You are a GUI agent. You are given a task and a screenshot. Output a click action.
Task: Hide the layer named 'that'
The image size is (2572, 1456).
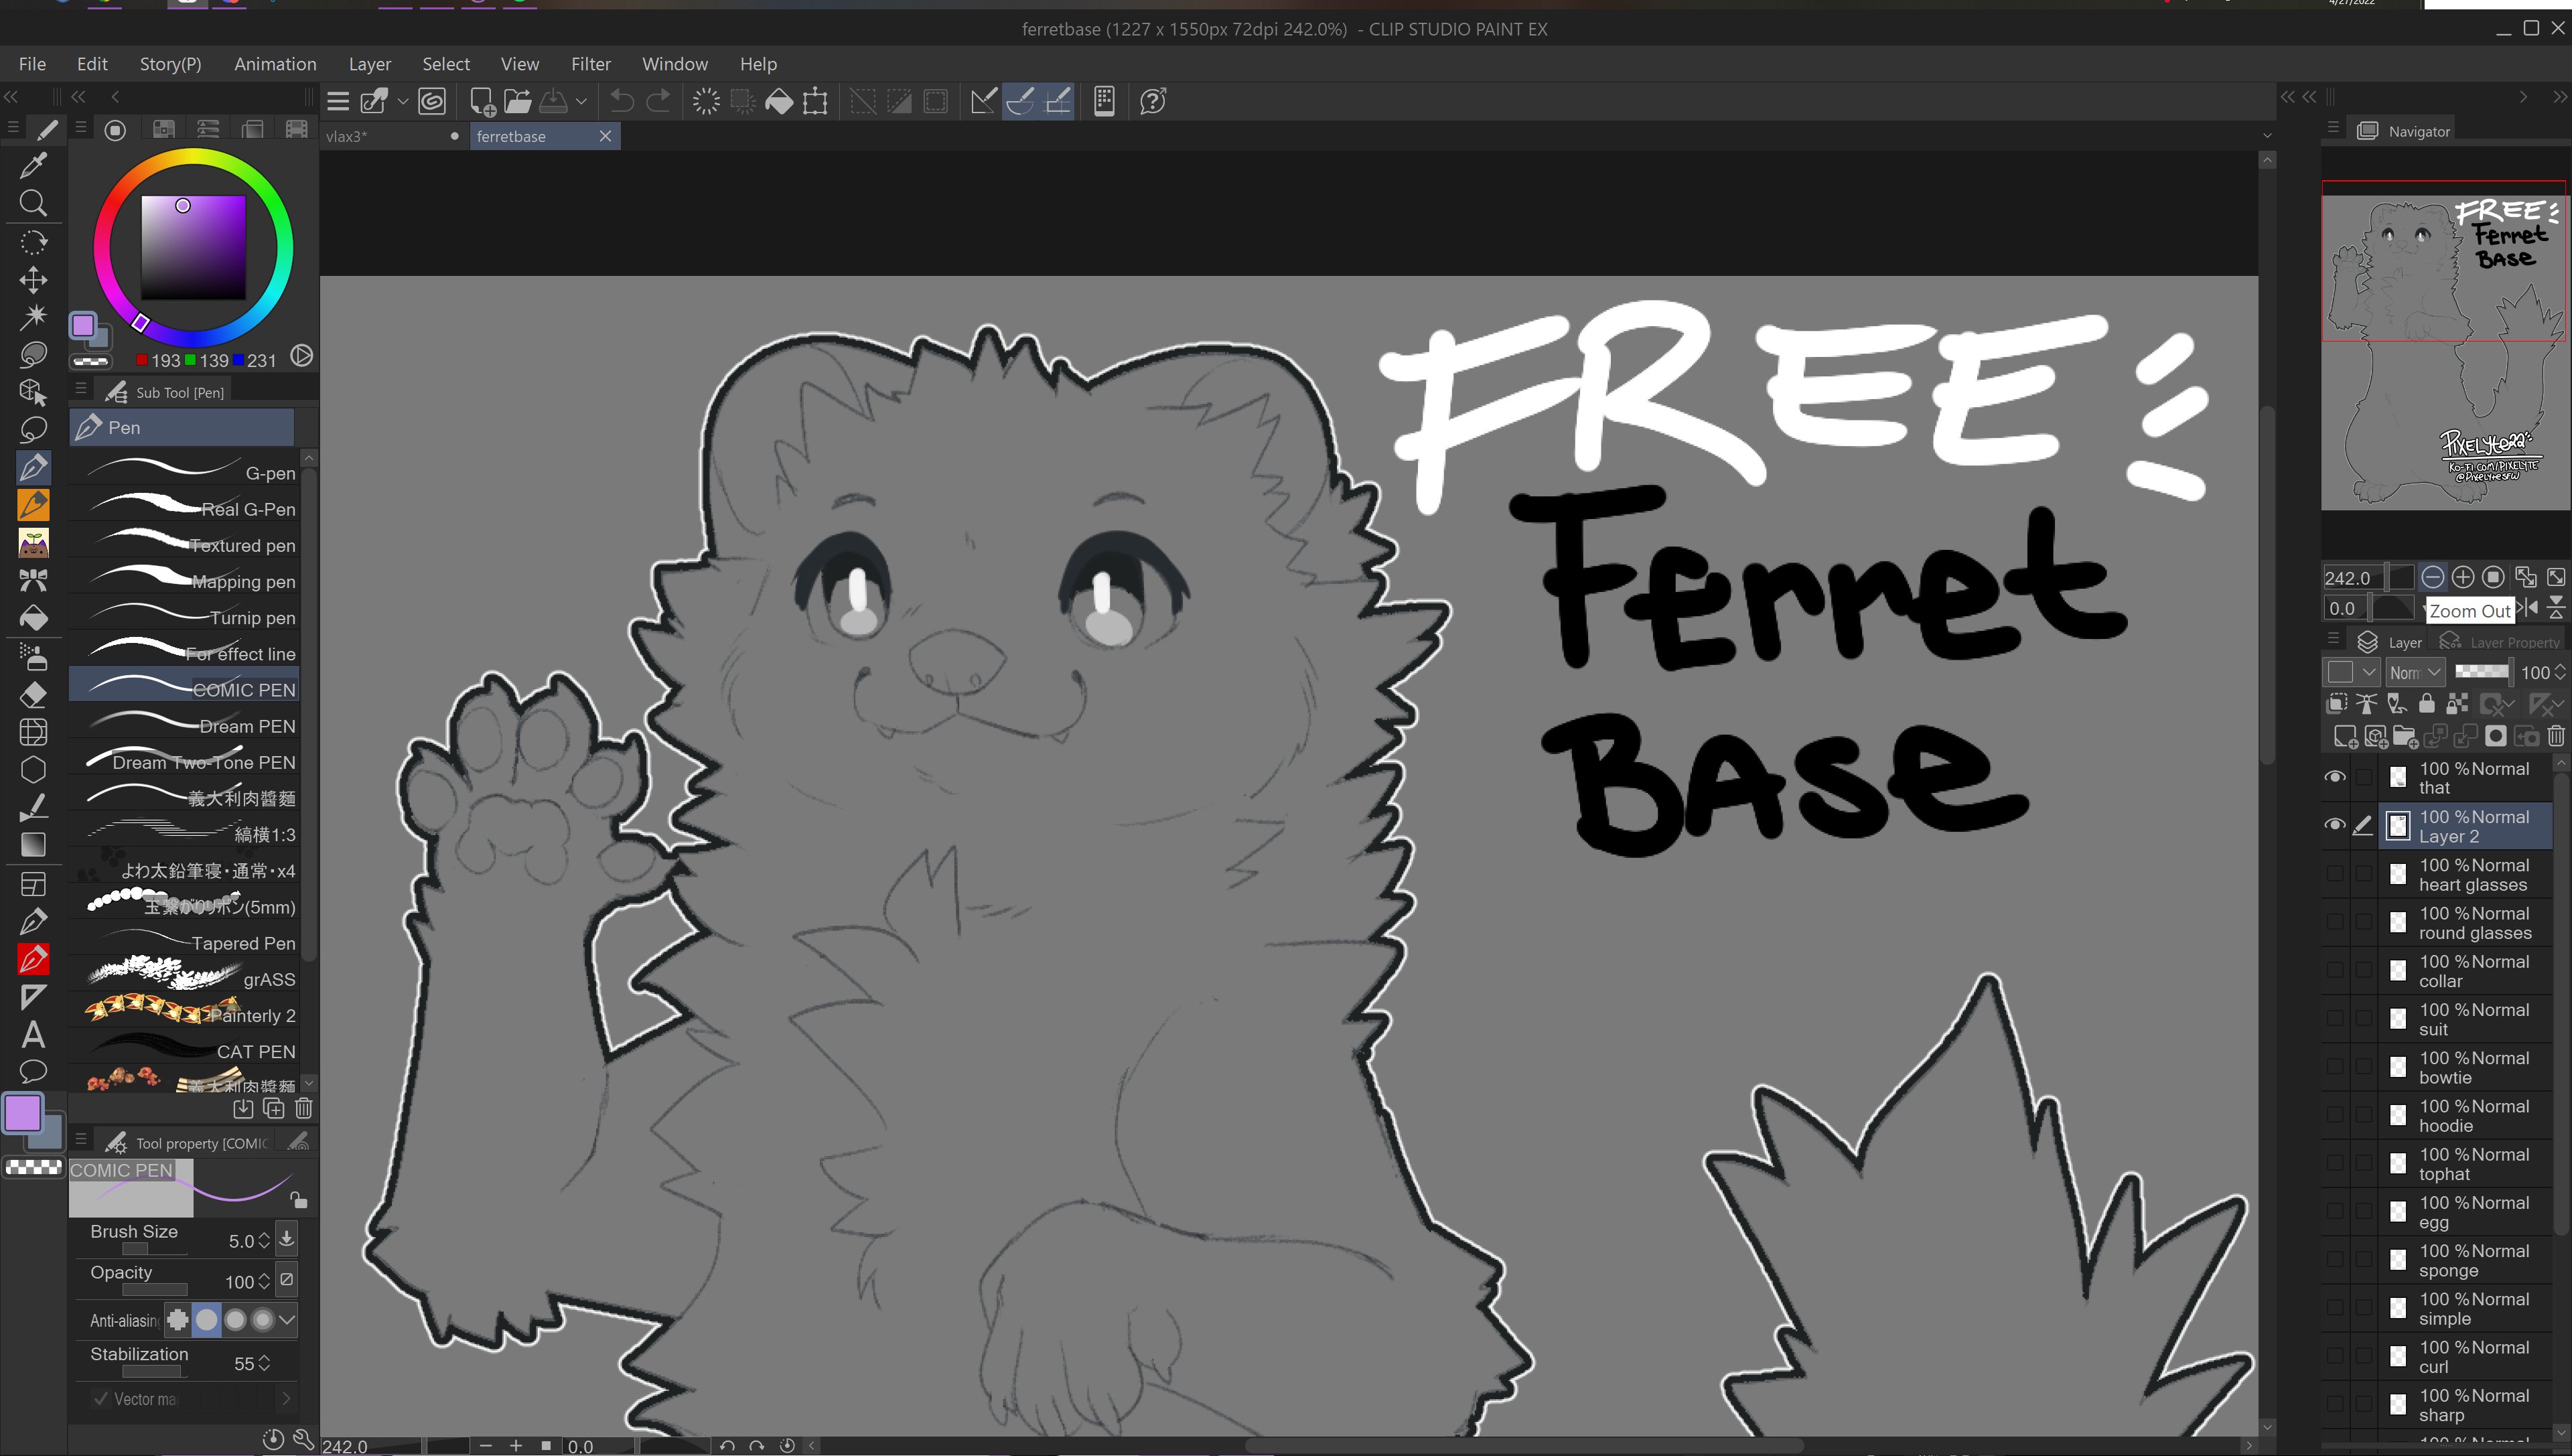click(2335, 777)
